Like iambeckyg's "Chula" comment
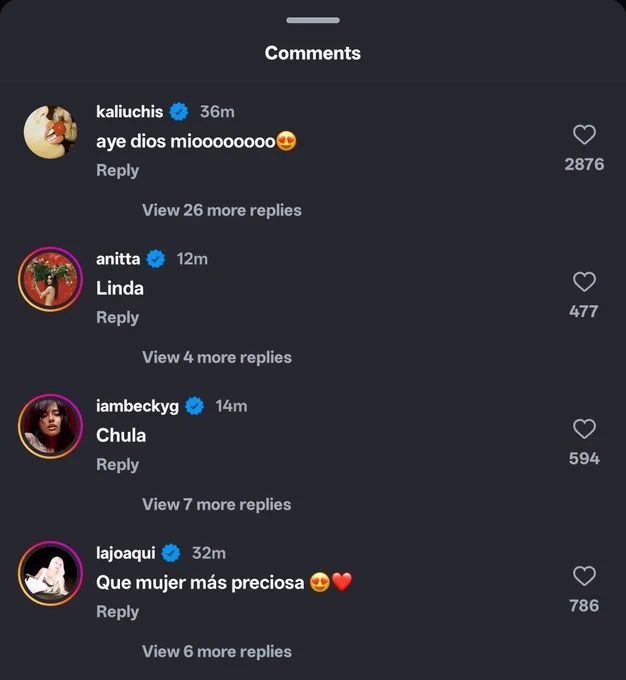This screenshot has height=680, width=626. (584, 429)
